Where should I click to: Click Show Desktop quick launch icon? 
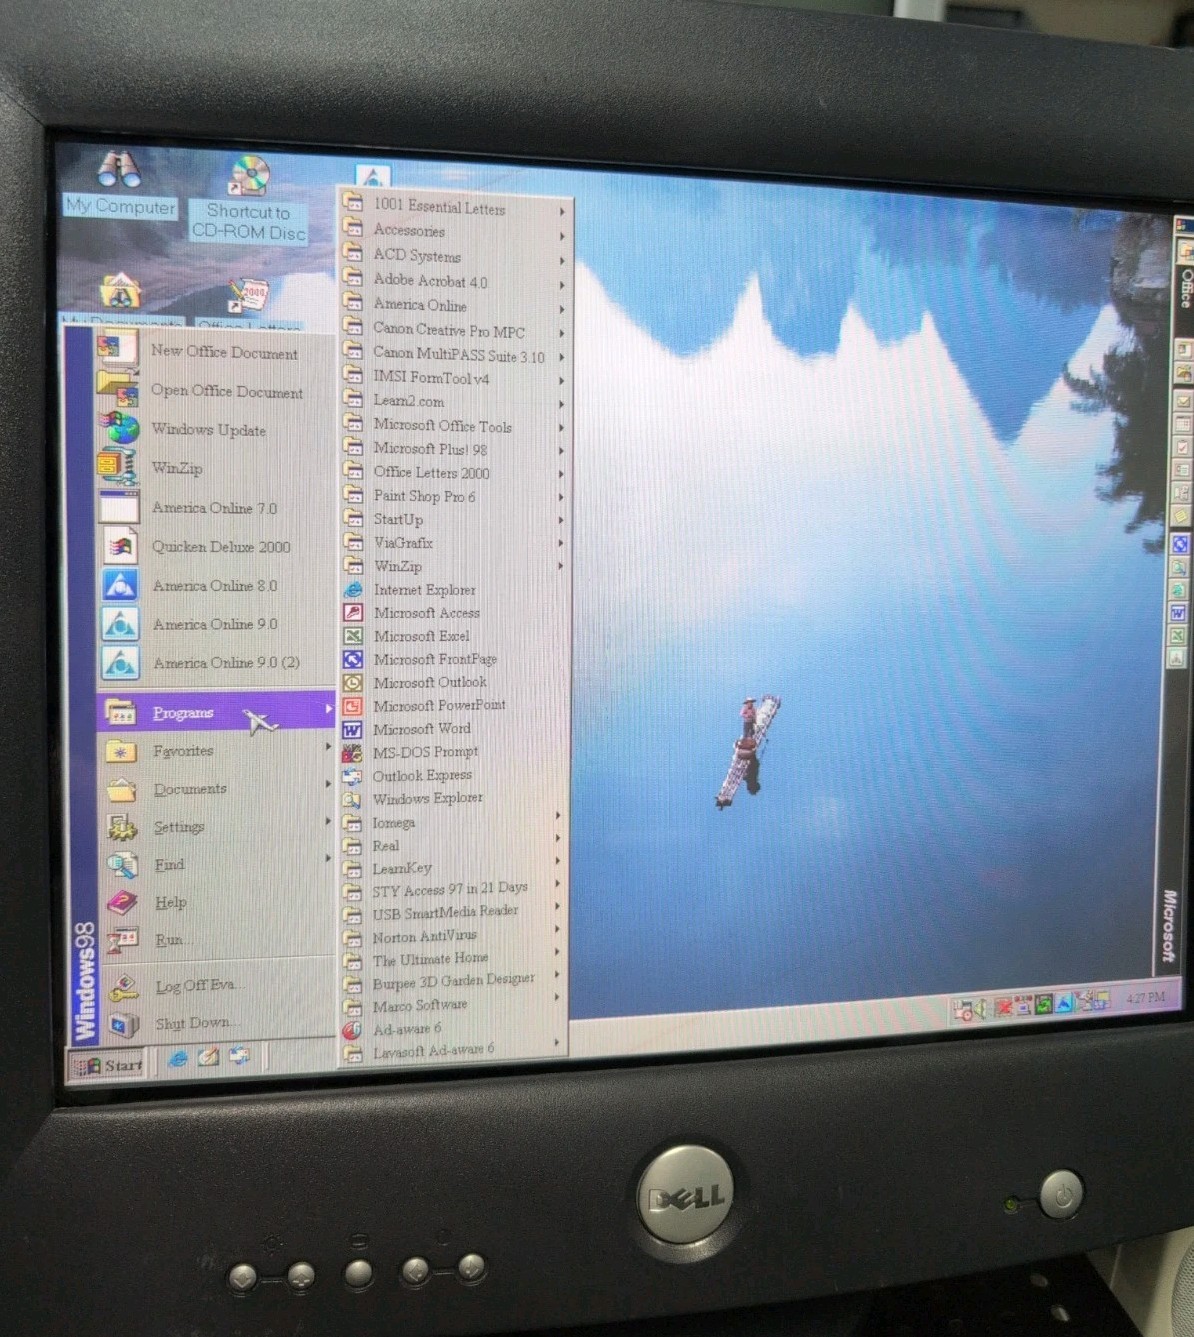click(208, 1057)
